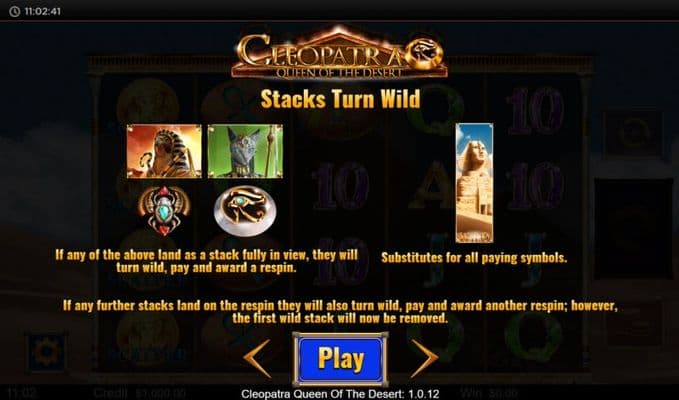This screenshot has height=400, width=679.
Task: Click the dimmed Win display at bottom
Action: click(x=489, y=394)
